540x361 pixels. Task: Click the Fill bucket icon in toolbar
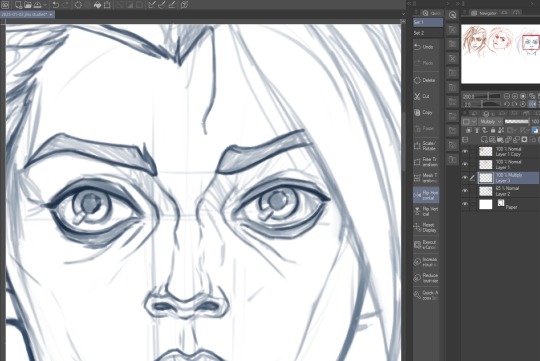click(x=97, y=4)
